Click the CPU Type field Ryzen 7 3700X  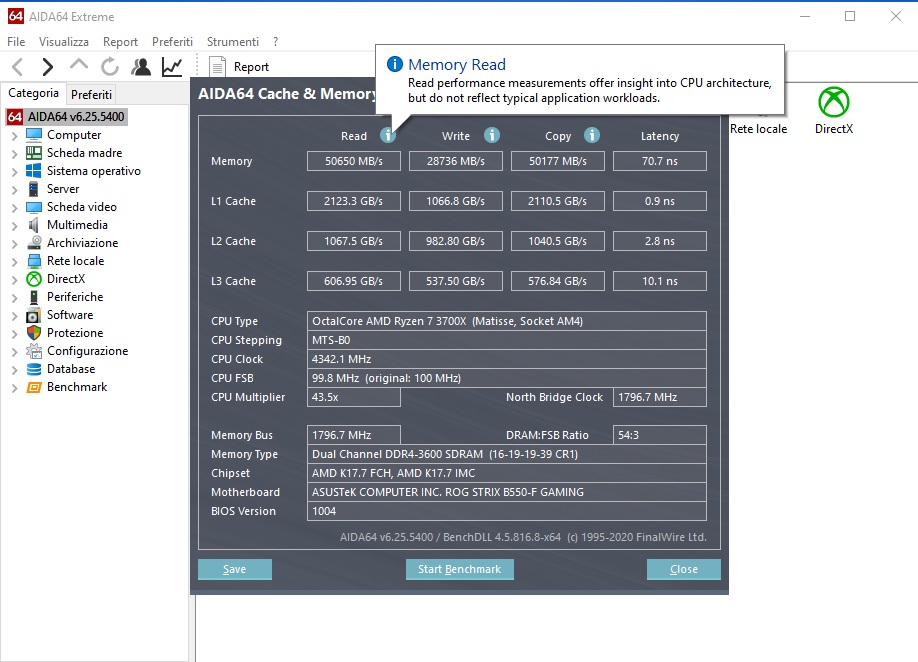pyautogui.click(x=506, y=321)
